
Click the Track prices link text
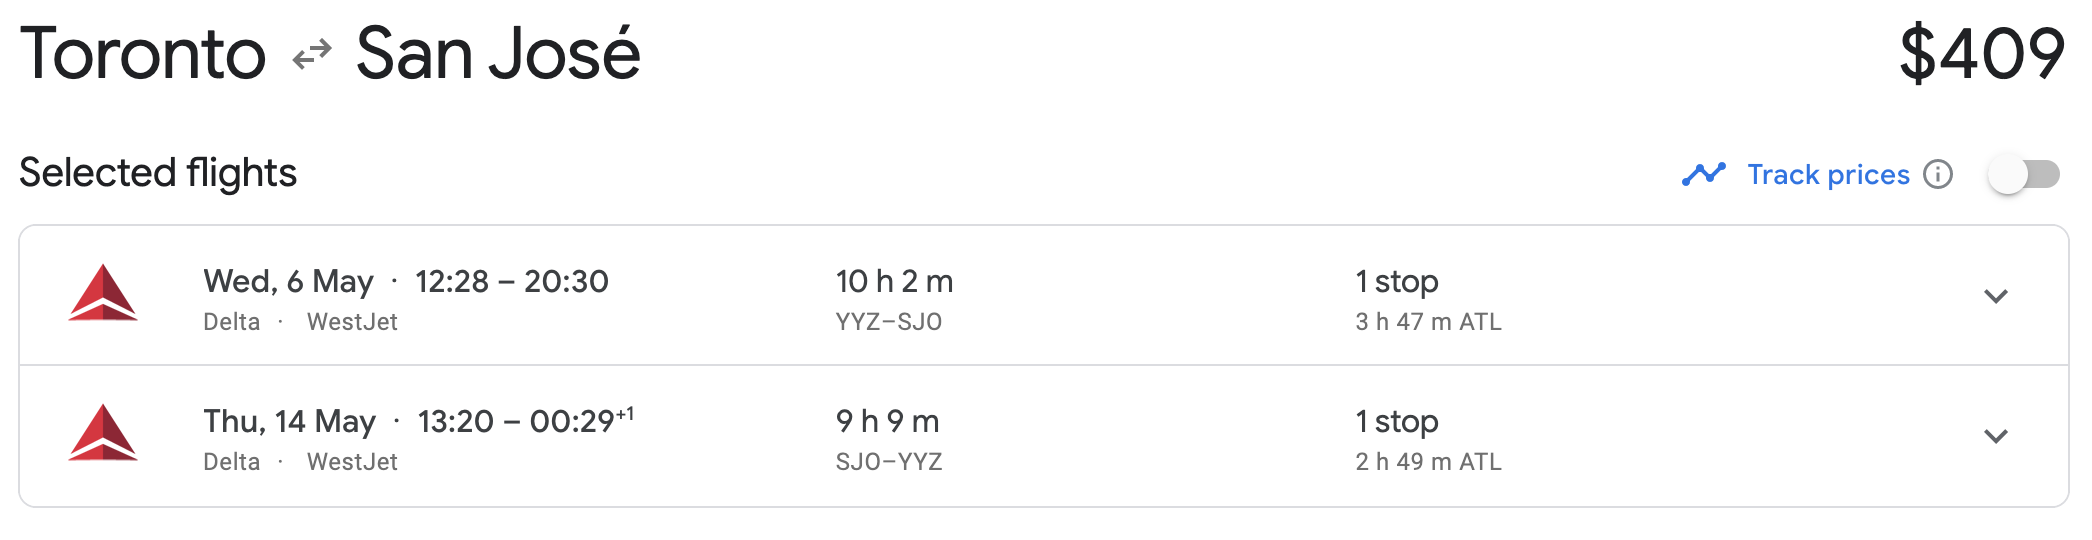[x=1828, y=174]
